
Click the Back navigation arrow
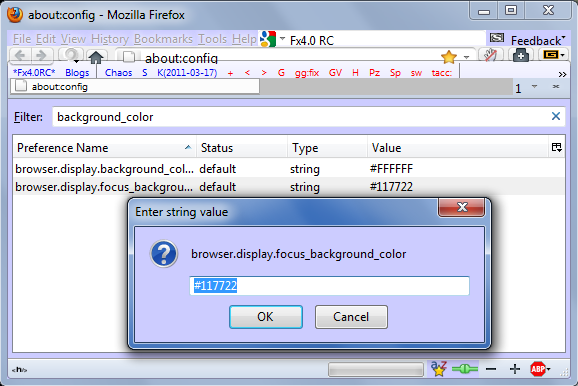20,55
